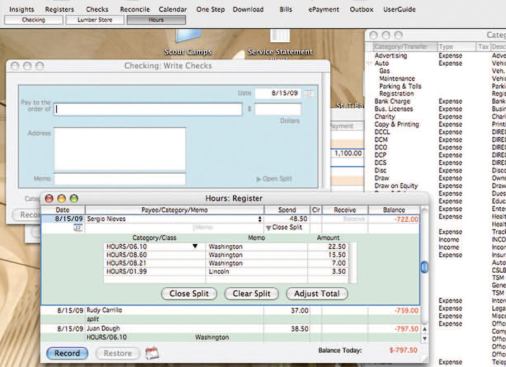Collapse split via Close Split triangle
The height and width of the screenshot is (367, 506).
[268, 228]
